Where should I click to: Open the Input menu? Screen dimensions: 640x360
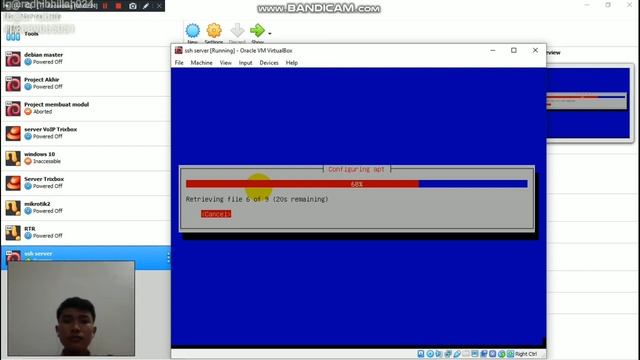pyautogui.click(x=245, y=63)
